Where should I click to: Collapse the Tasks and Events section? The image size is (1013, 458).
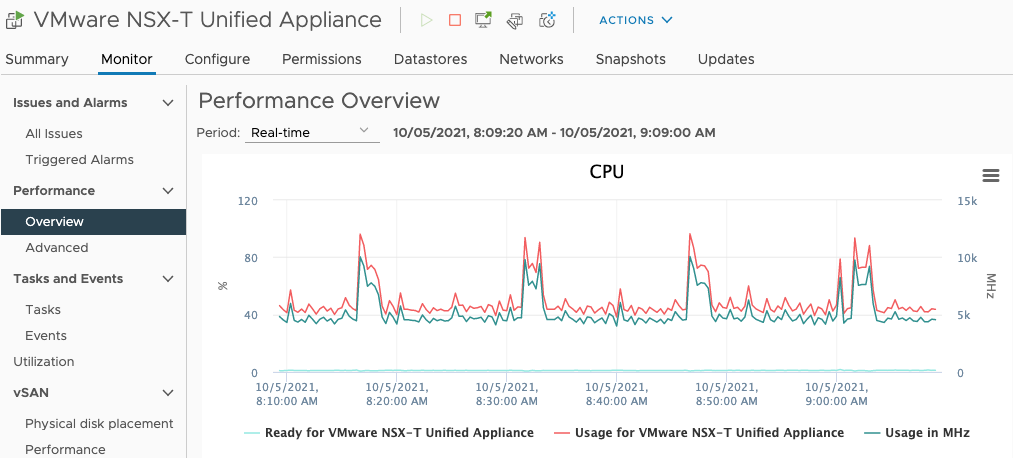168,278
